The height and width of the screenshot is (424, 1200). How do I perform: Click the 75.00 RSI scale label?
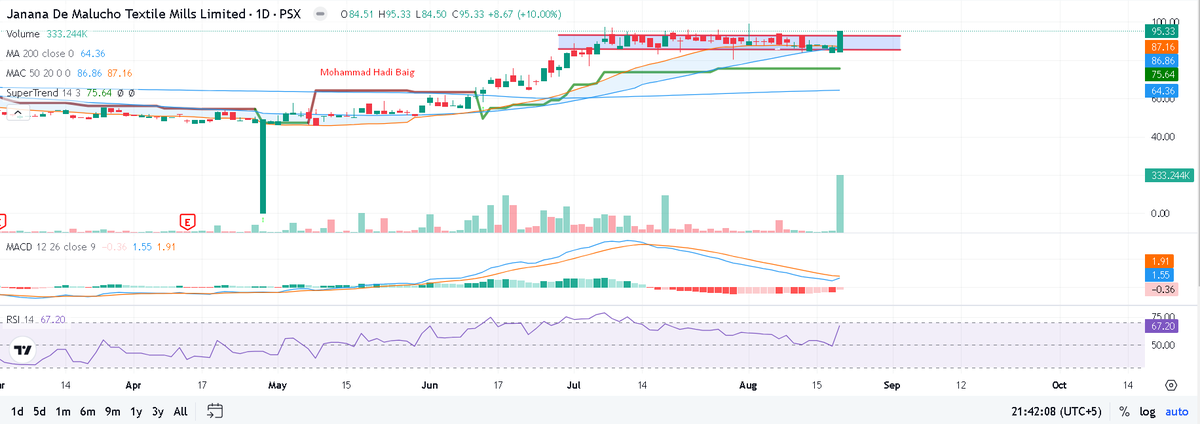pos(1163,314)
